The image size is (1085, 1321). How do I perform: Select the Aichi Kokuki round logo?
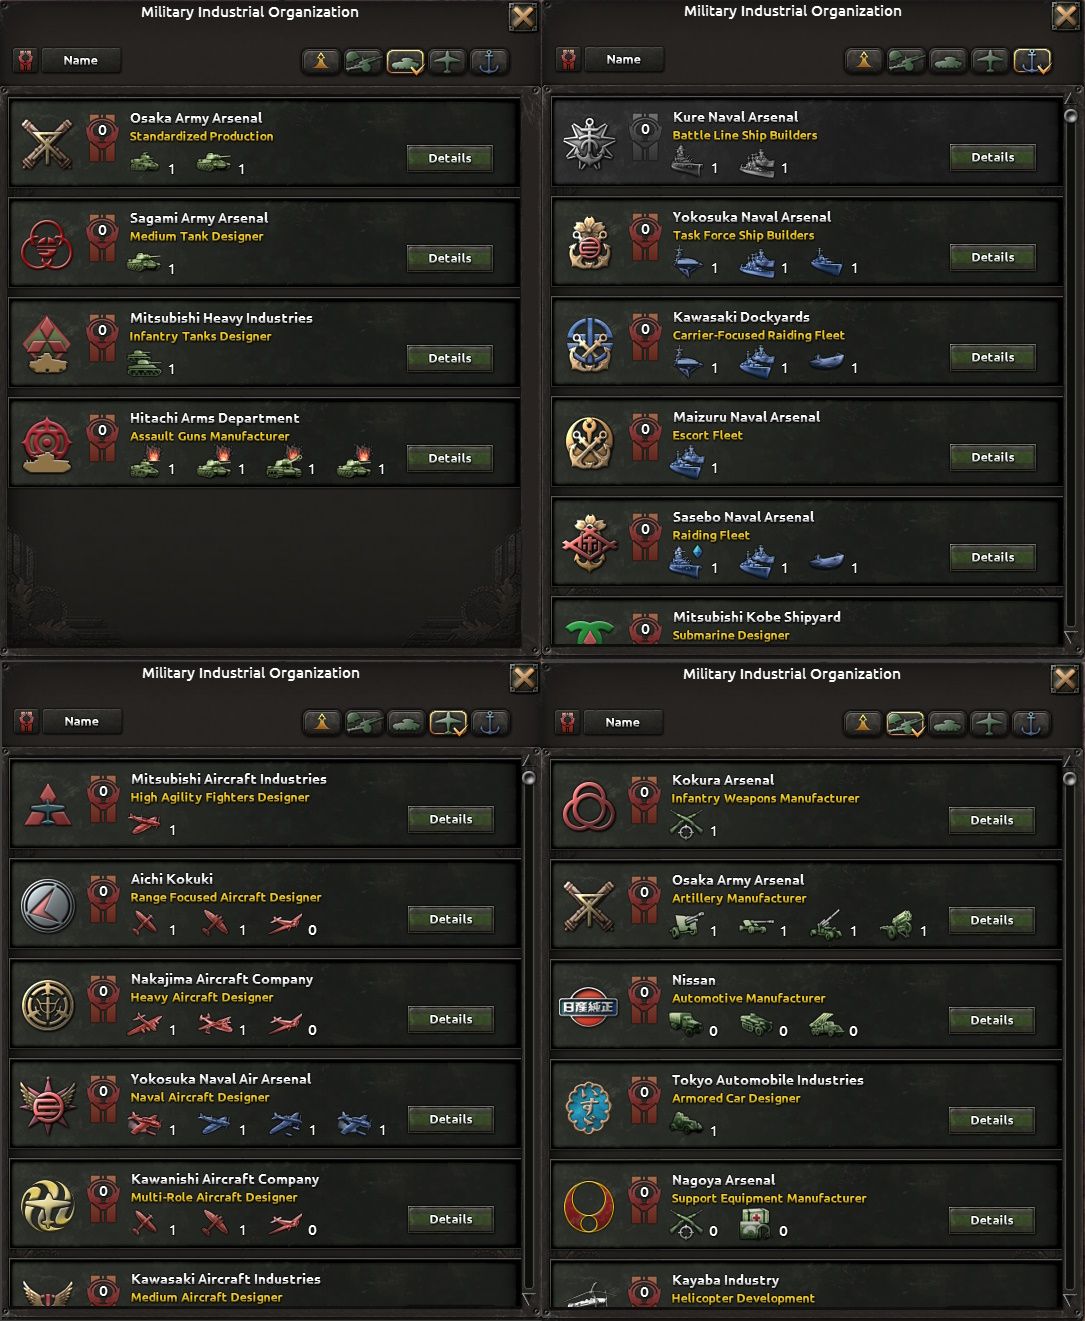click(x=48, y=905)
